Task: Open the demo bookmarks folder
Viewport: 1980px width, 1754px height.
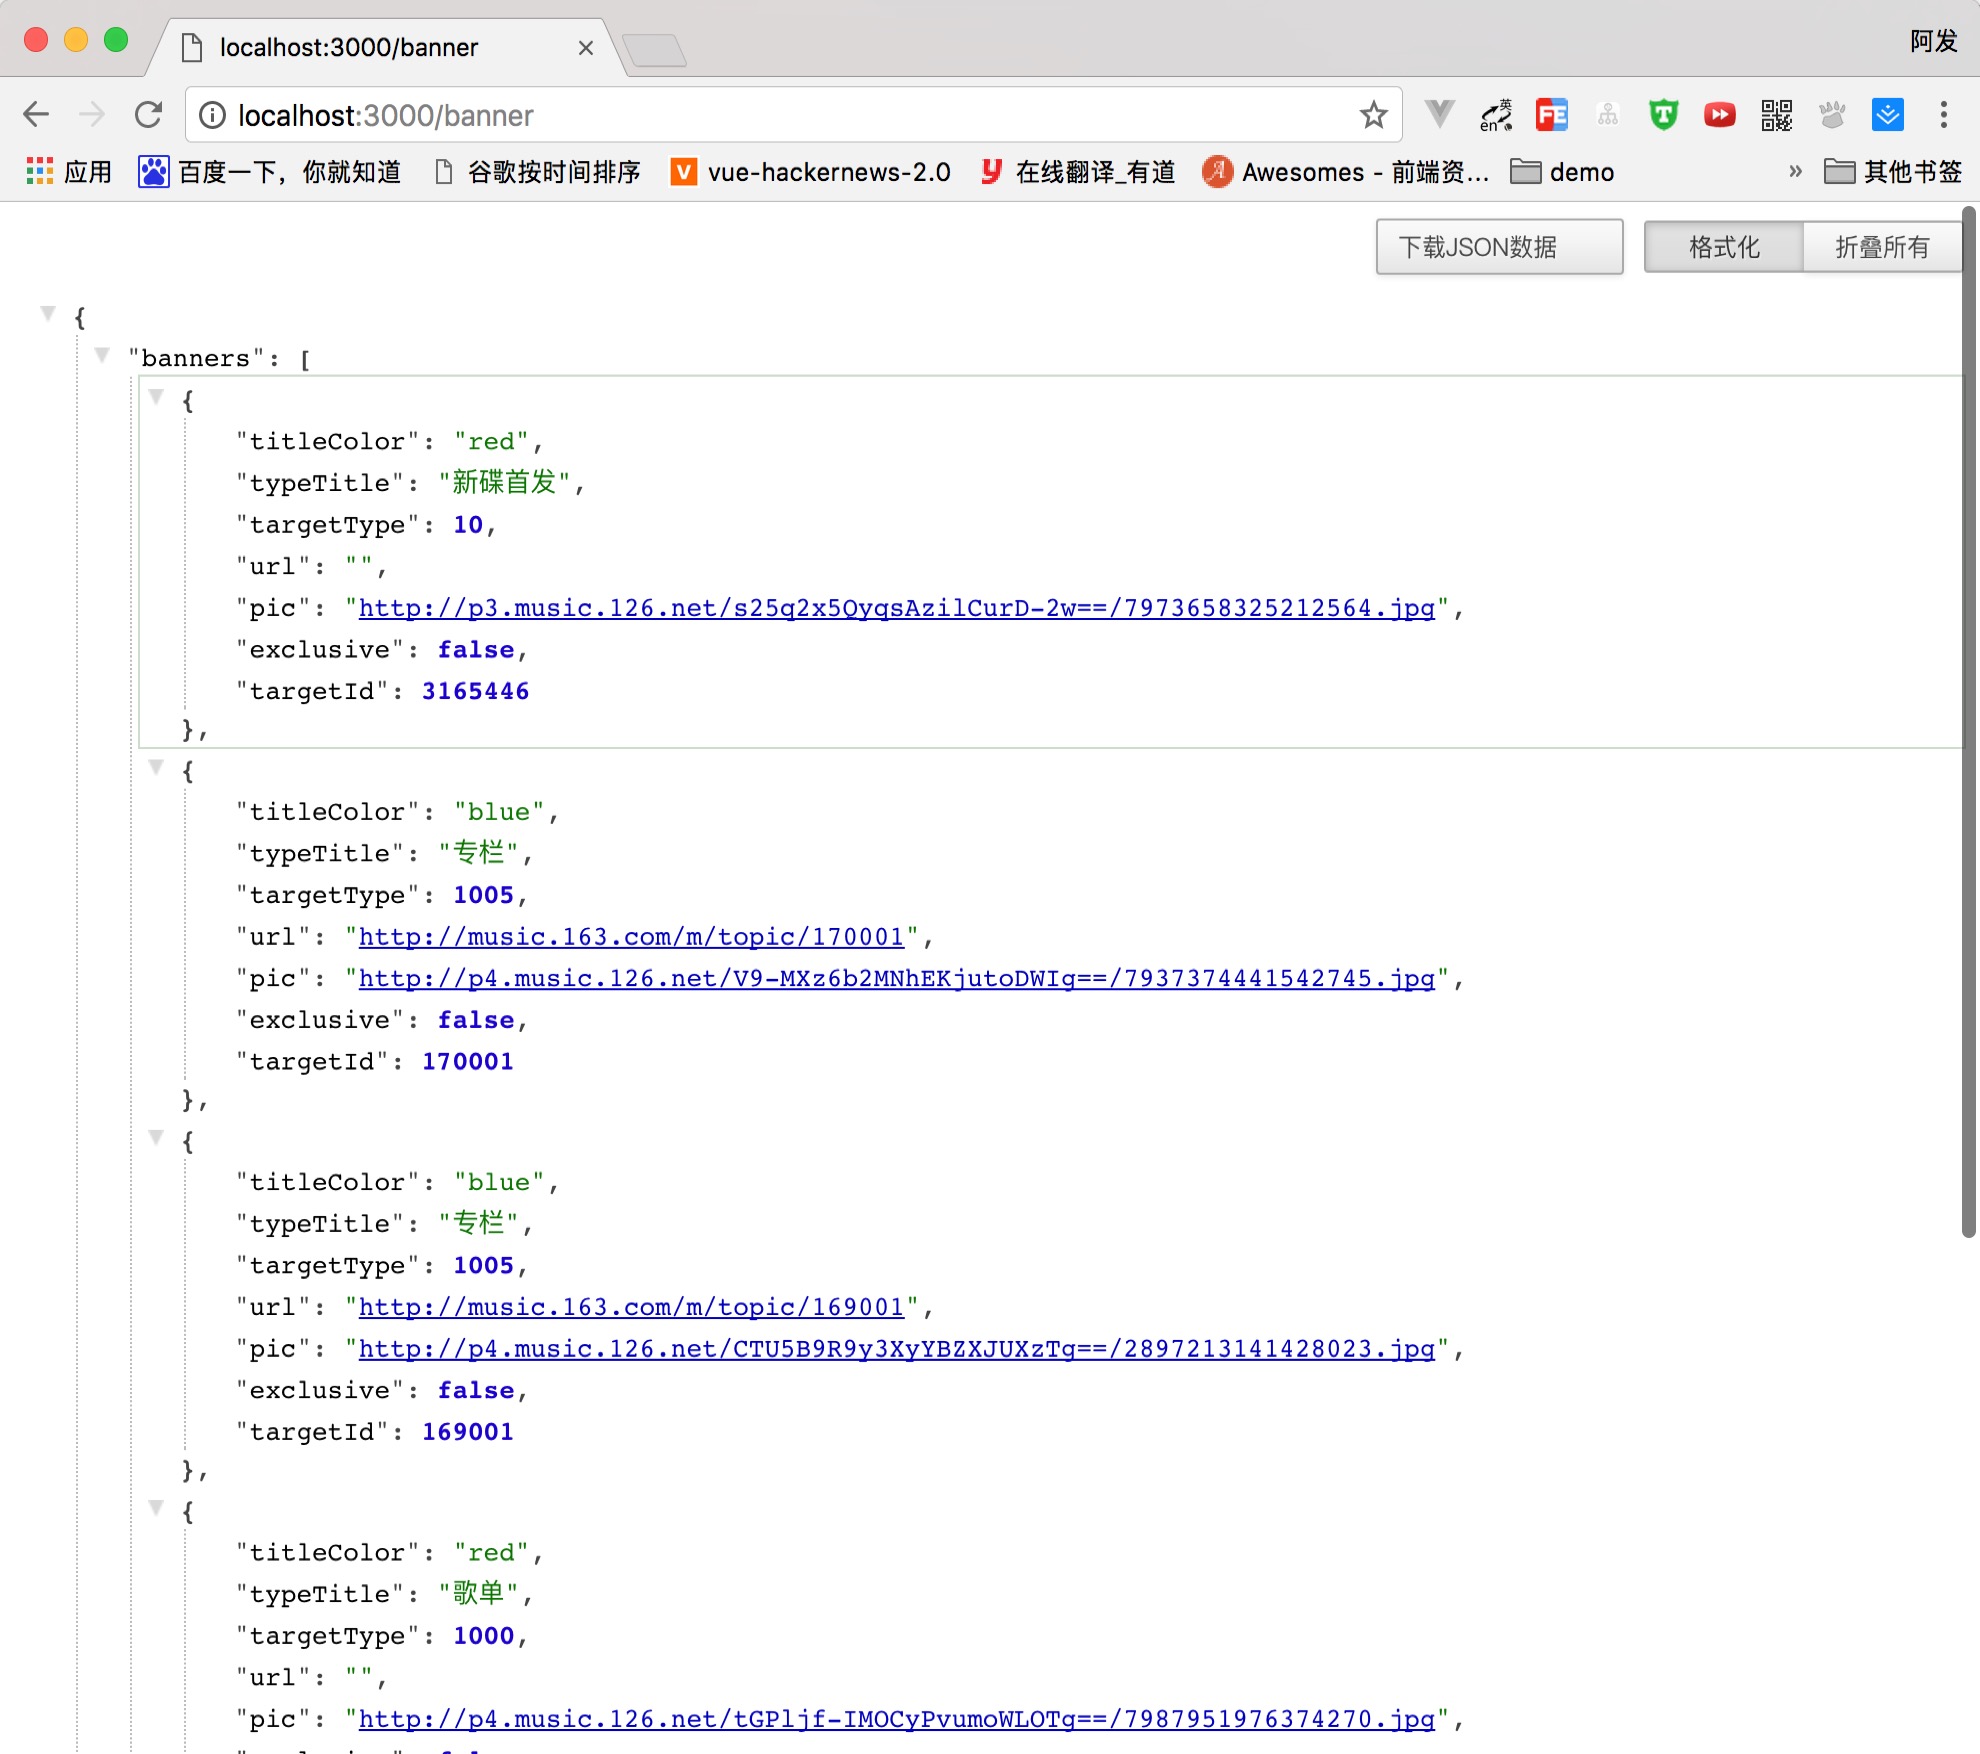Action: coord(1562,172)
